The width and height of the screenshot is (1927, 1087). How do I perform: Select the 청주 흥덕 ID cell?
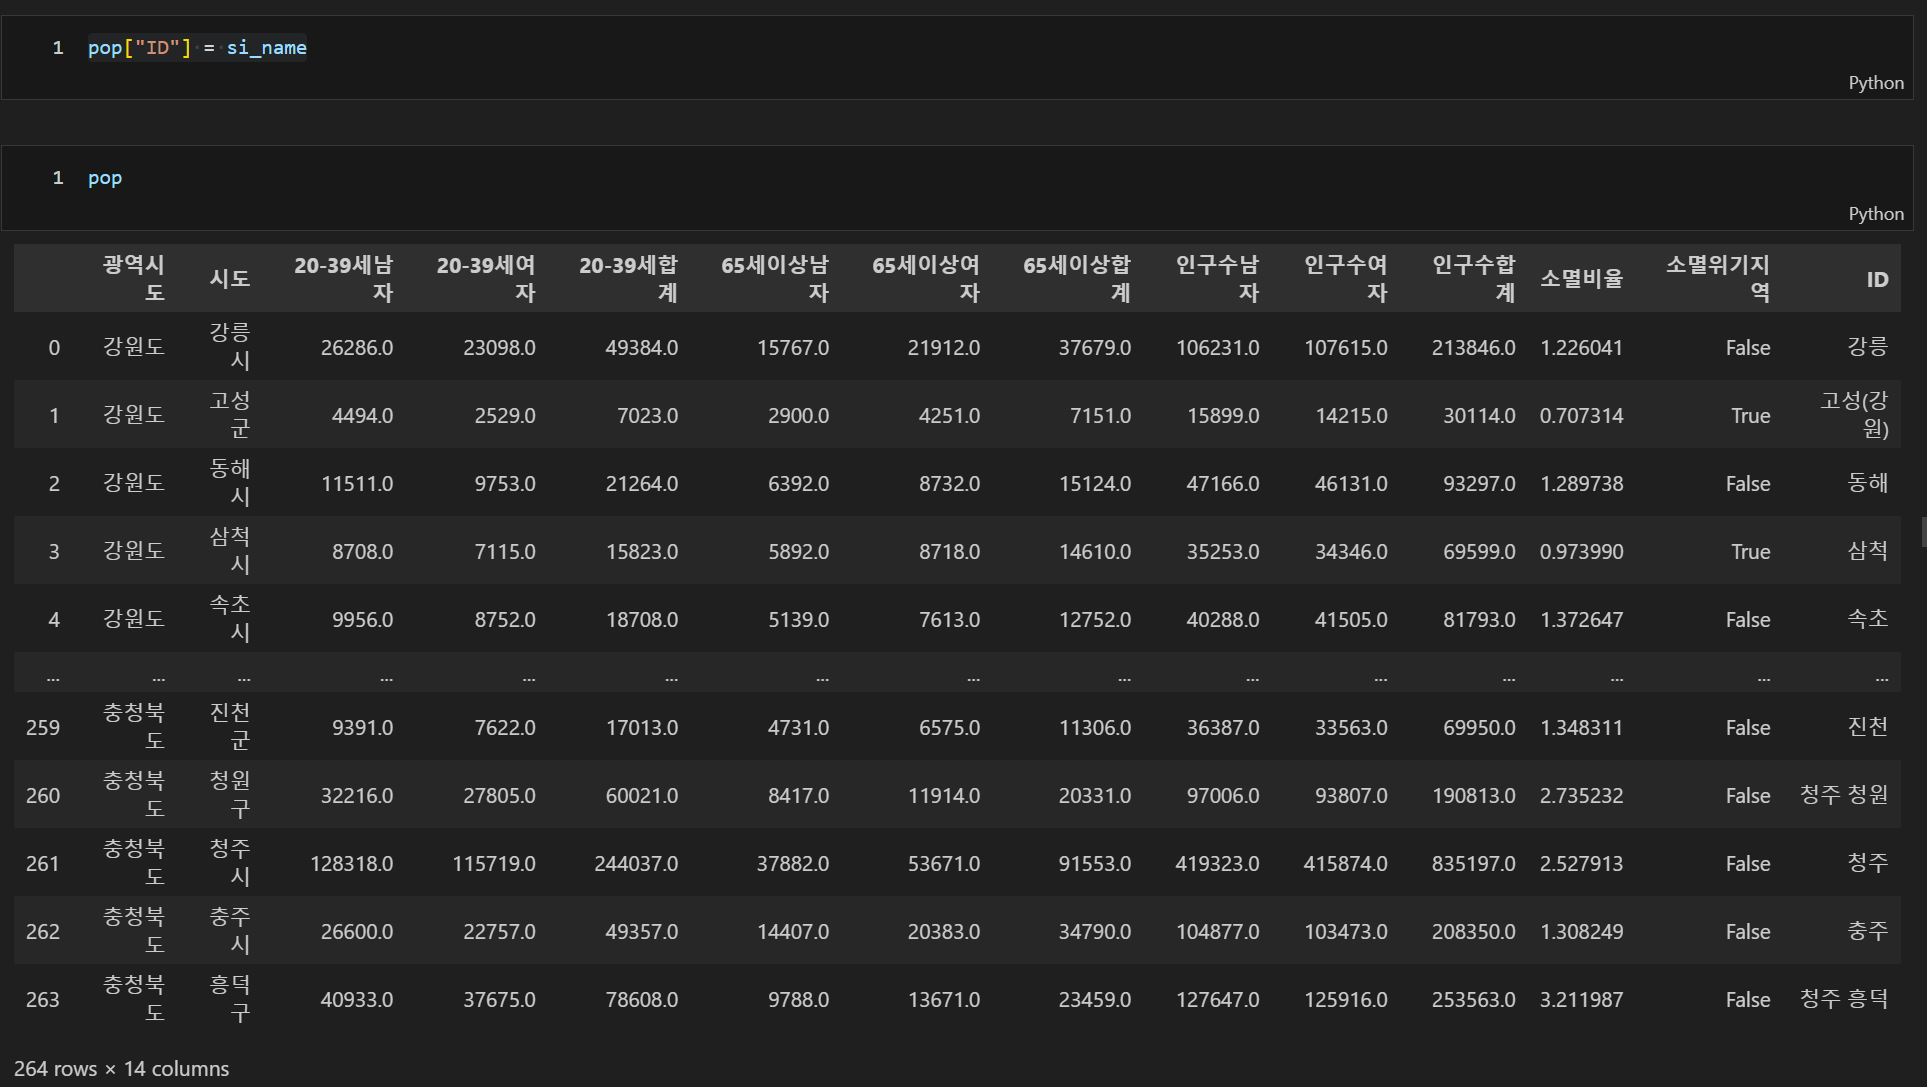(1843, 1000)
